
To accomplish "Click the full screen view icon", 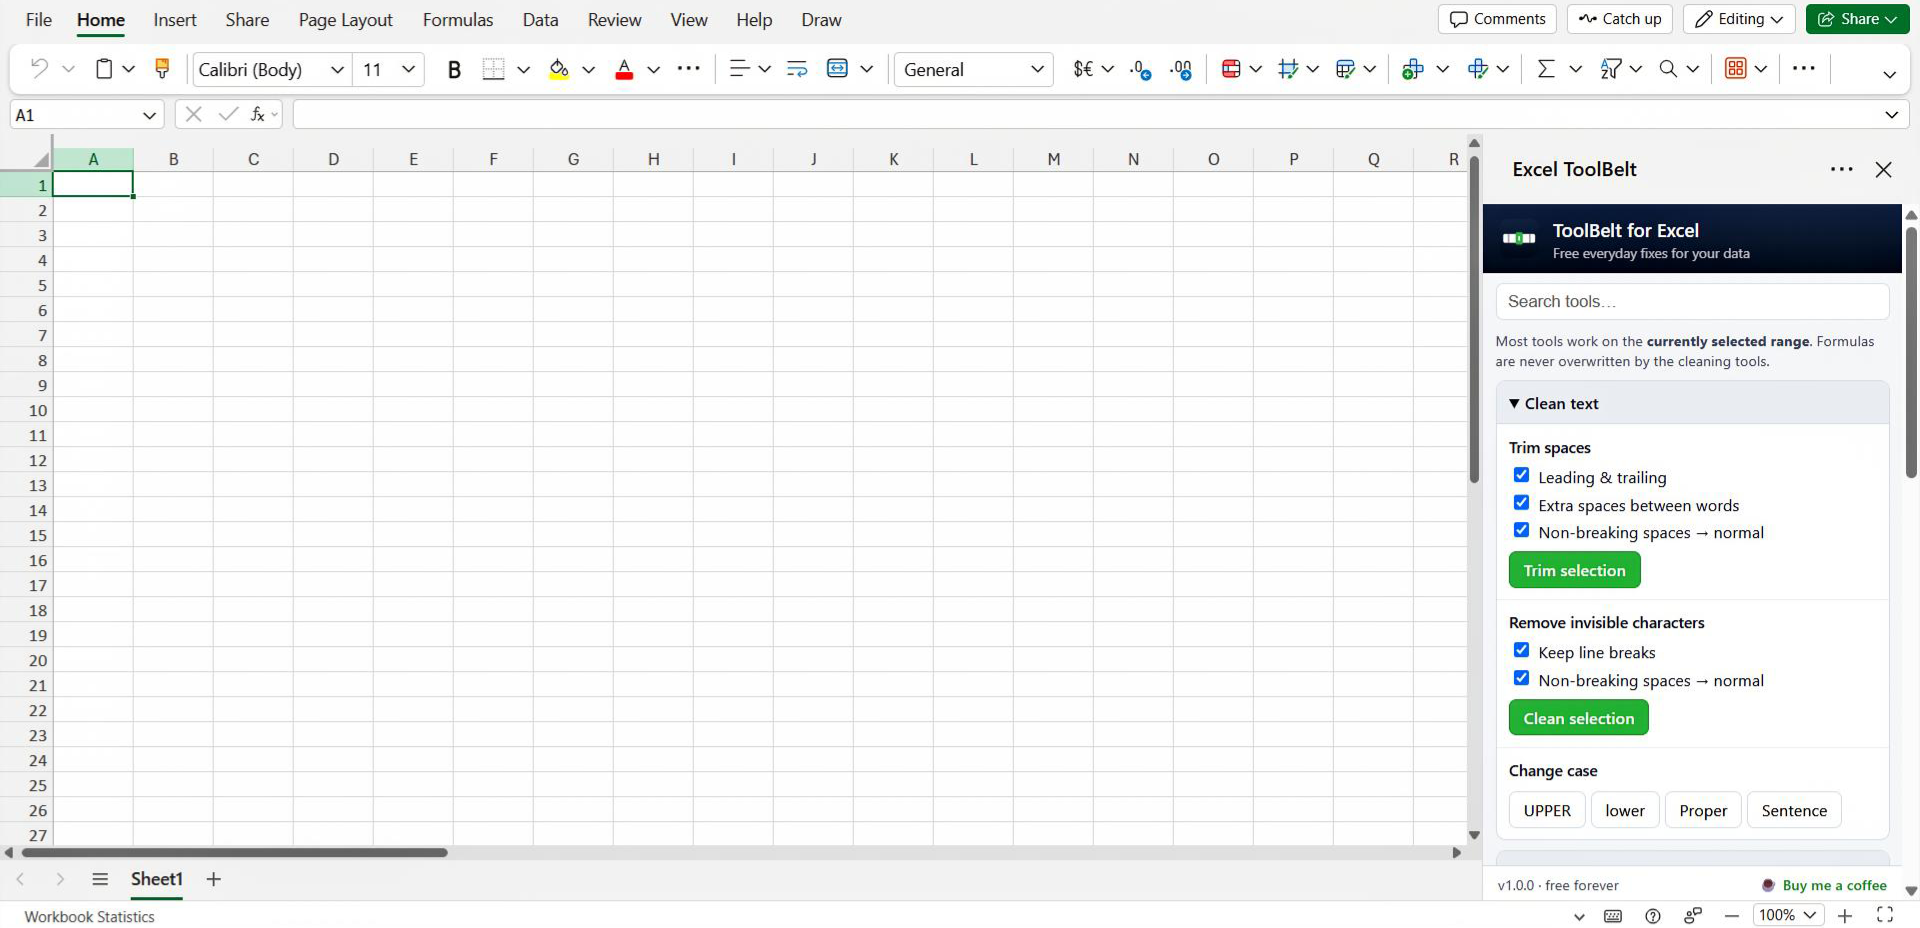I will [1885, 915].
